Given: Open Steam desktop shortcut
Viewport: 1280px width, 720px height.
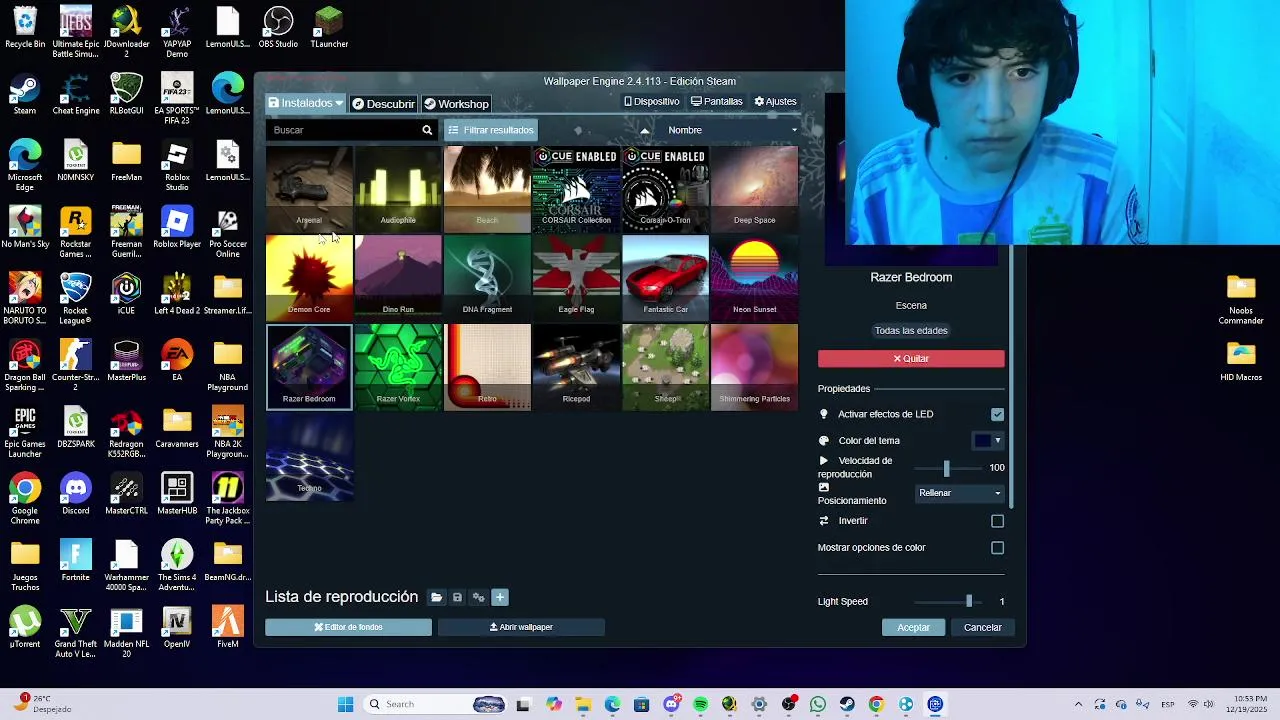Looking at the screenshot, I should (25, 95).
